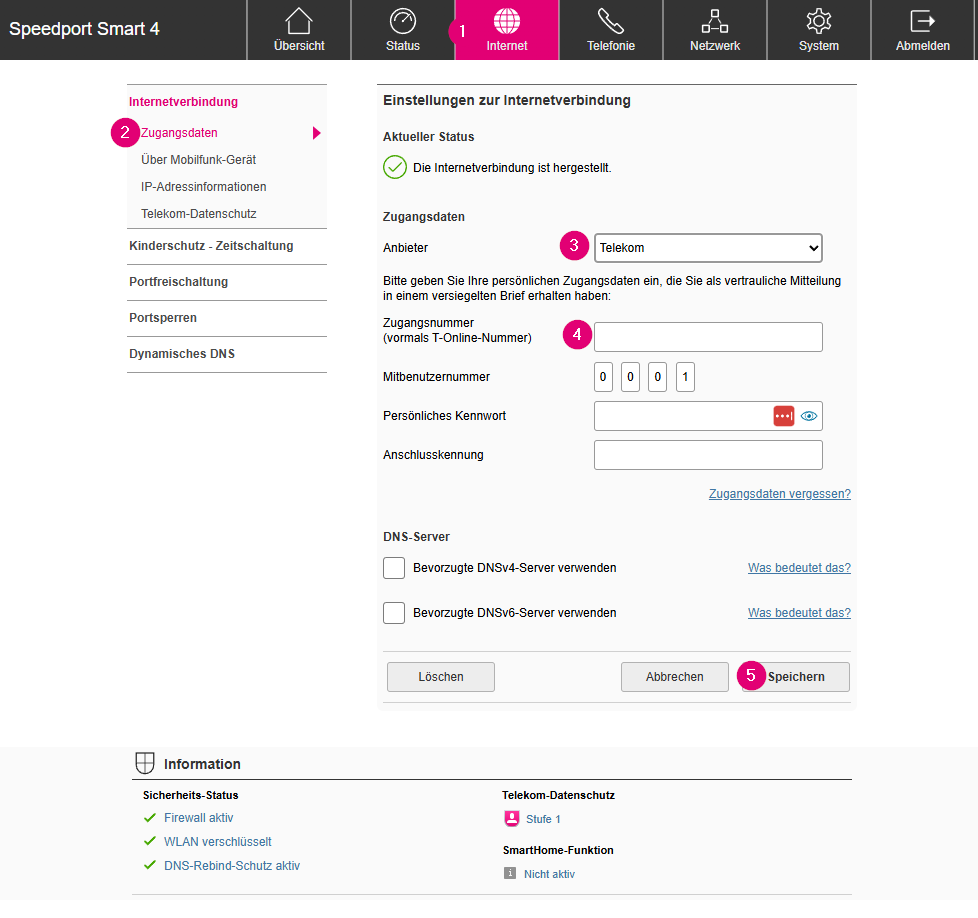Image resolution: width=978 pixels, height=918 pixels.
Task: Click the Abmelden logout icon
Action: 922,21
